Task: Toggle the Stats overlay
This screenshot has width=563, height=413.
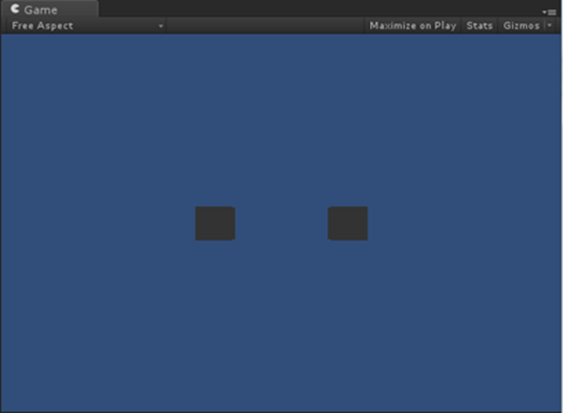Action: click(479, 26)
